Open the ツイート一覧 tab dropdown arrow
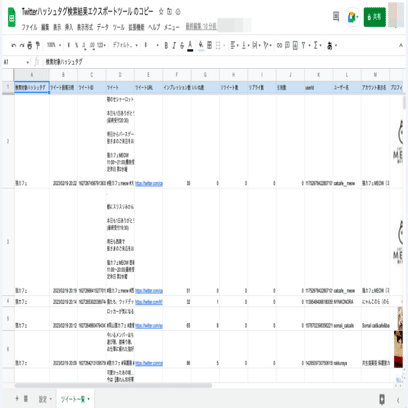Screen dimensions: 408x408 [x=89, y=399]
